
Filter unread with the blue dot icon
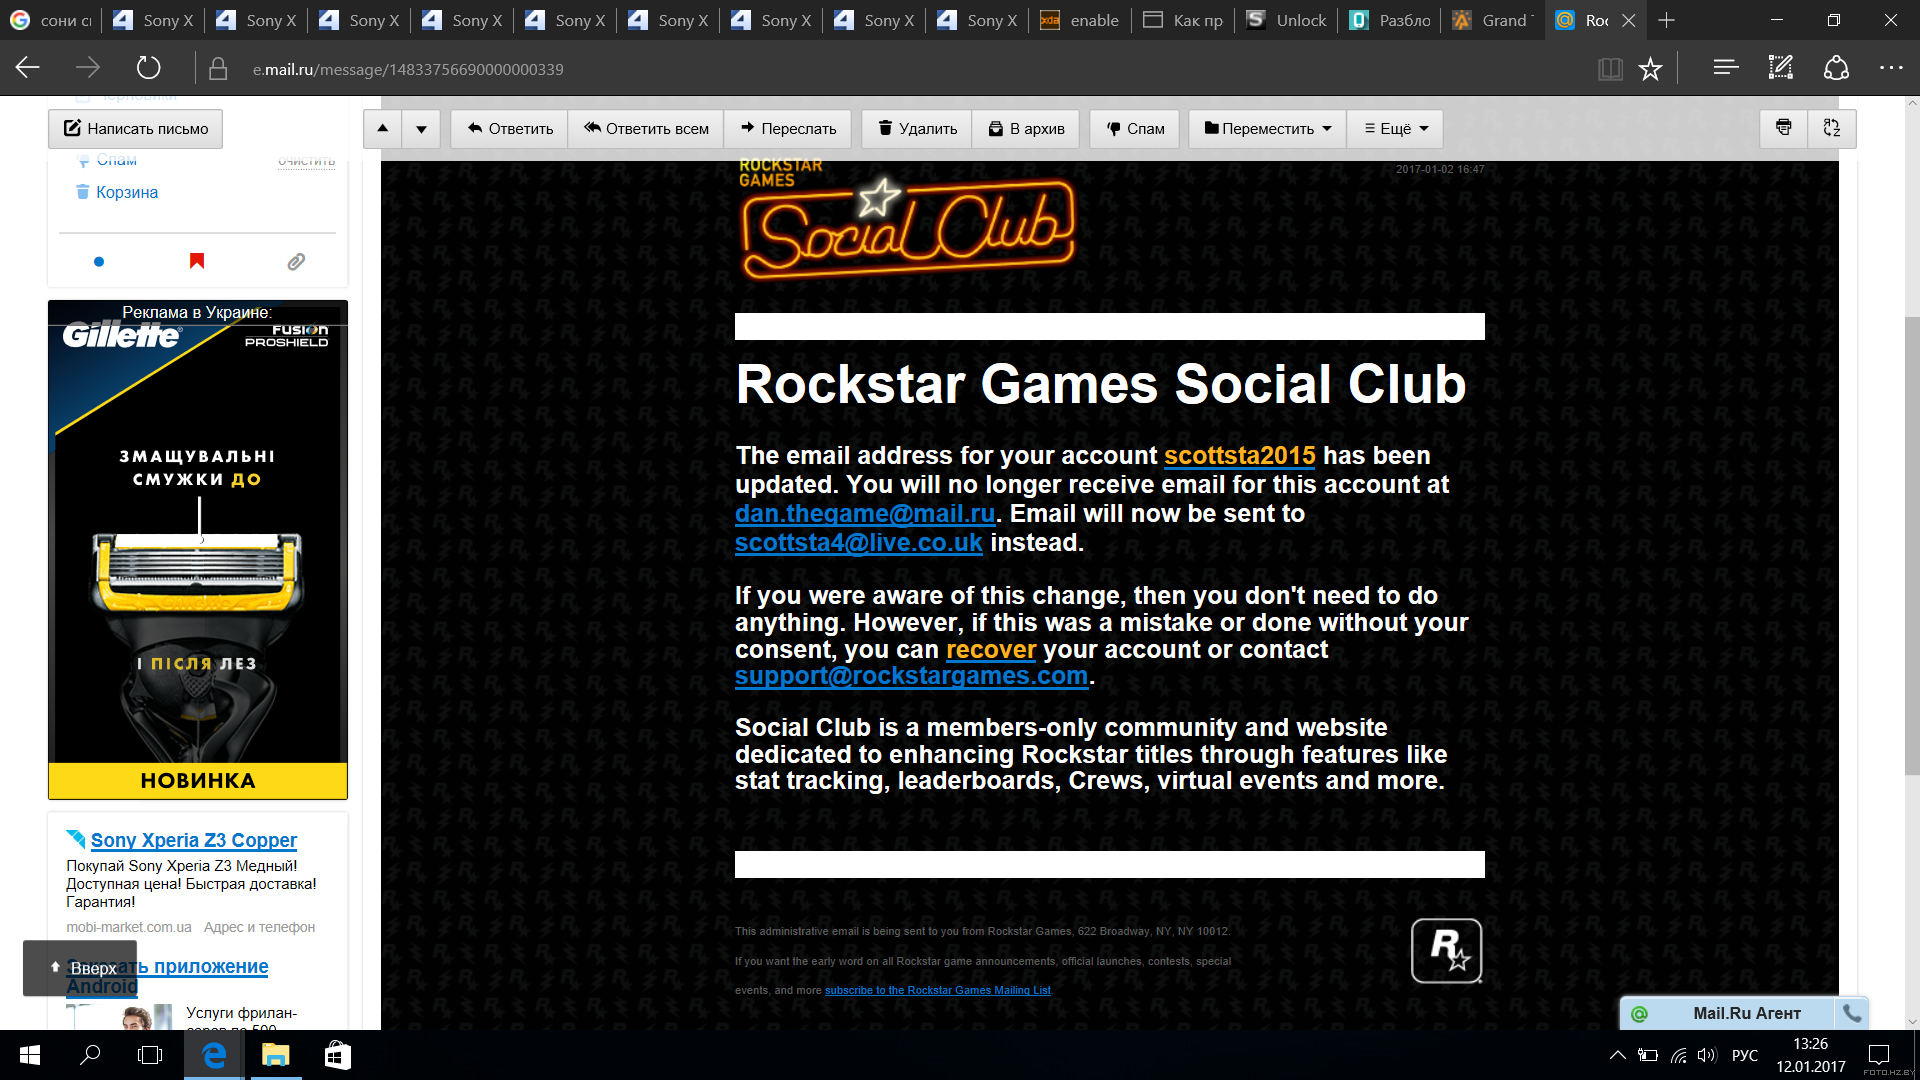[98, 262]
